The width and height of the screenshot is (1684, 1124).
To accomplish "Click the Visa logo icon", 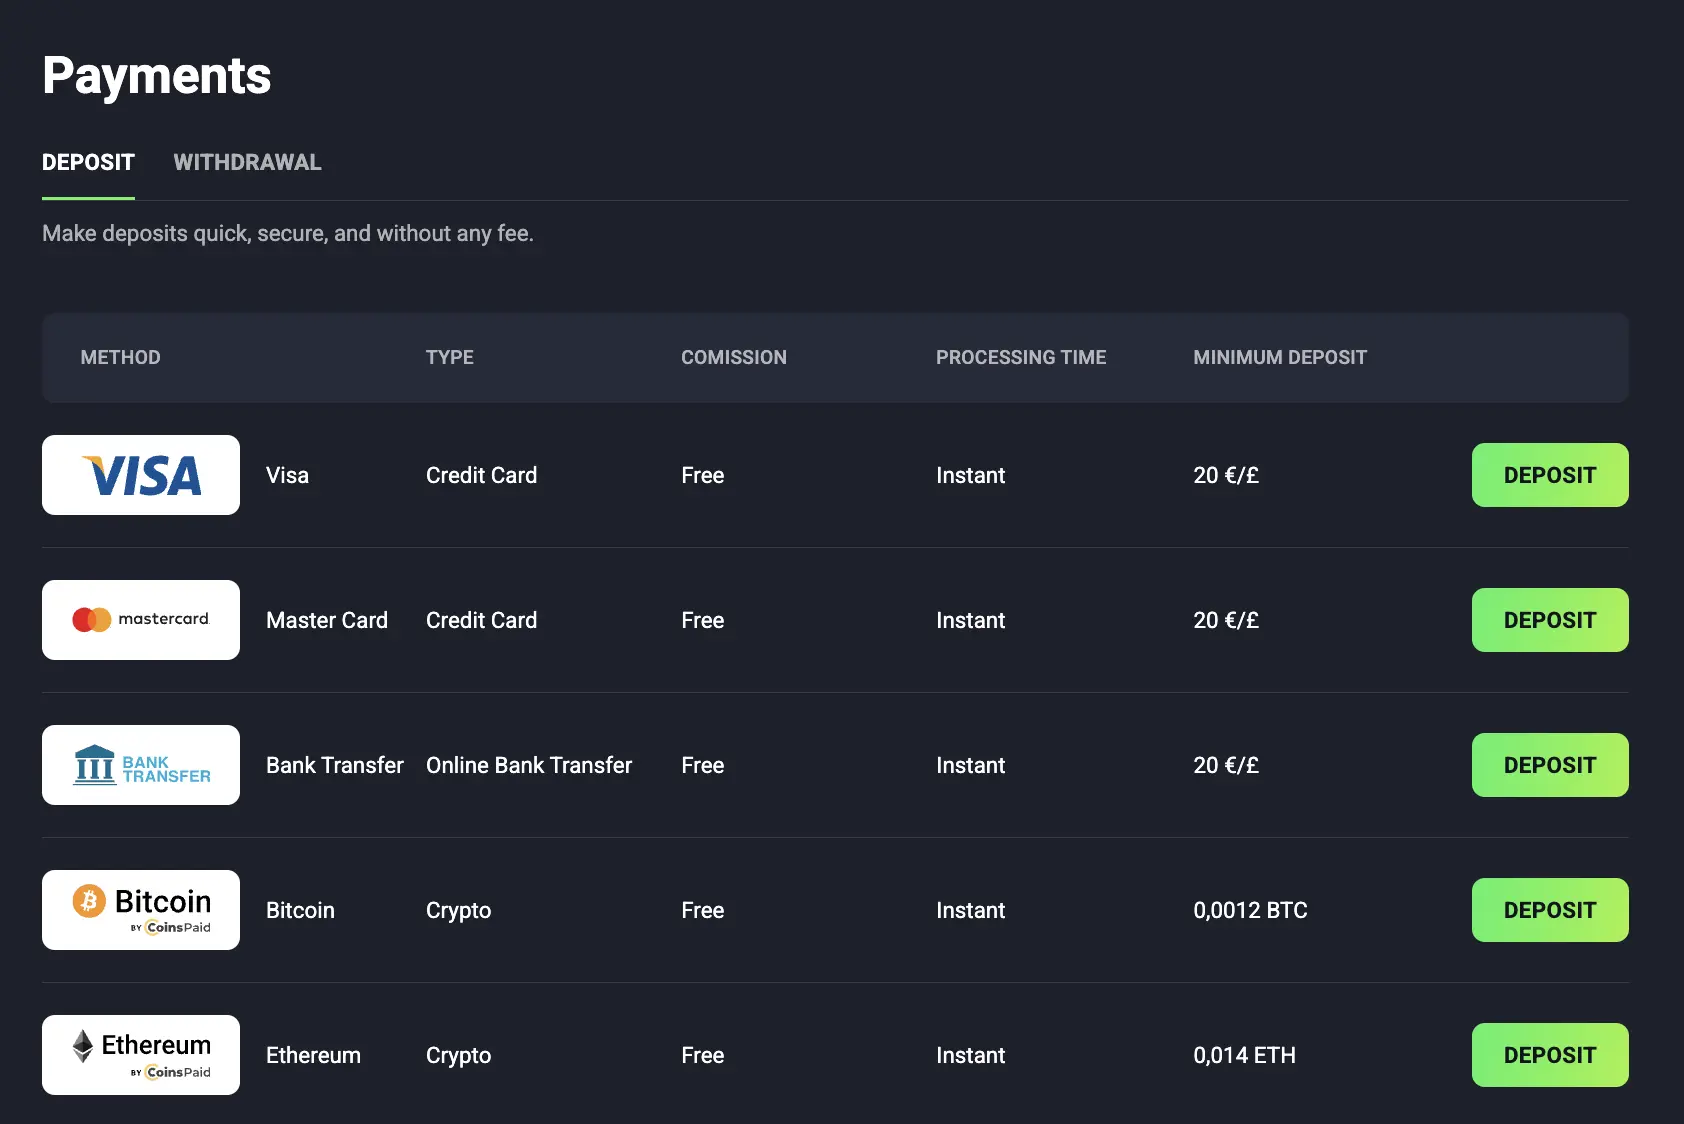I will pyautogui.click(x=141, y=475).
